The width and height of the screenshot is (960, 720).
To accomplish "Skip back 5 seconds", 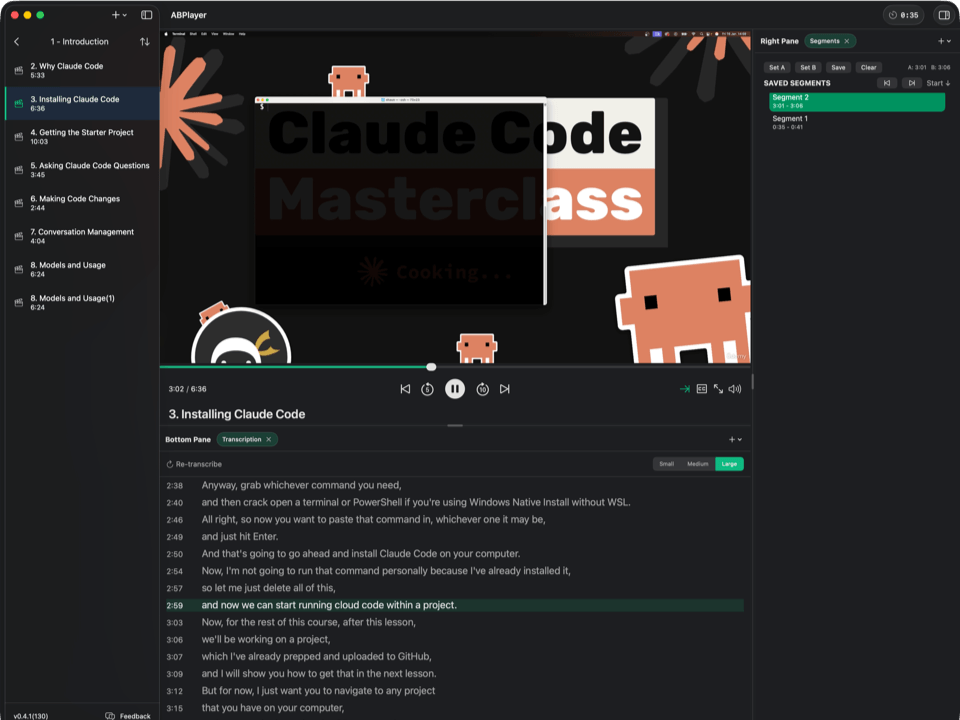I will pos(428,389).
